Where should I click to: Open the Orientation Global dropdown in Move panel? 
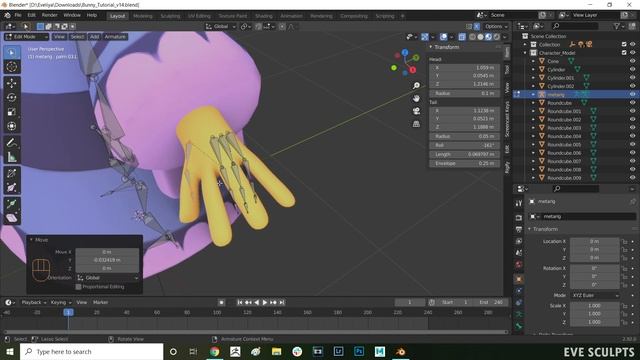pyautogui.click(x=107, y=278)
